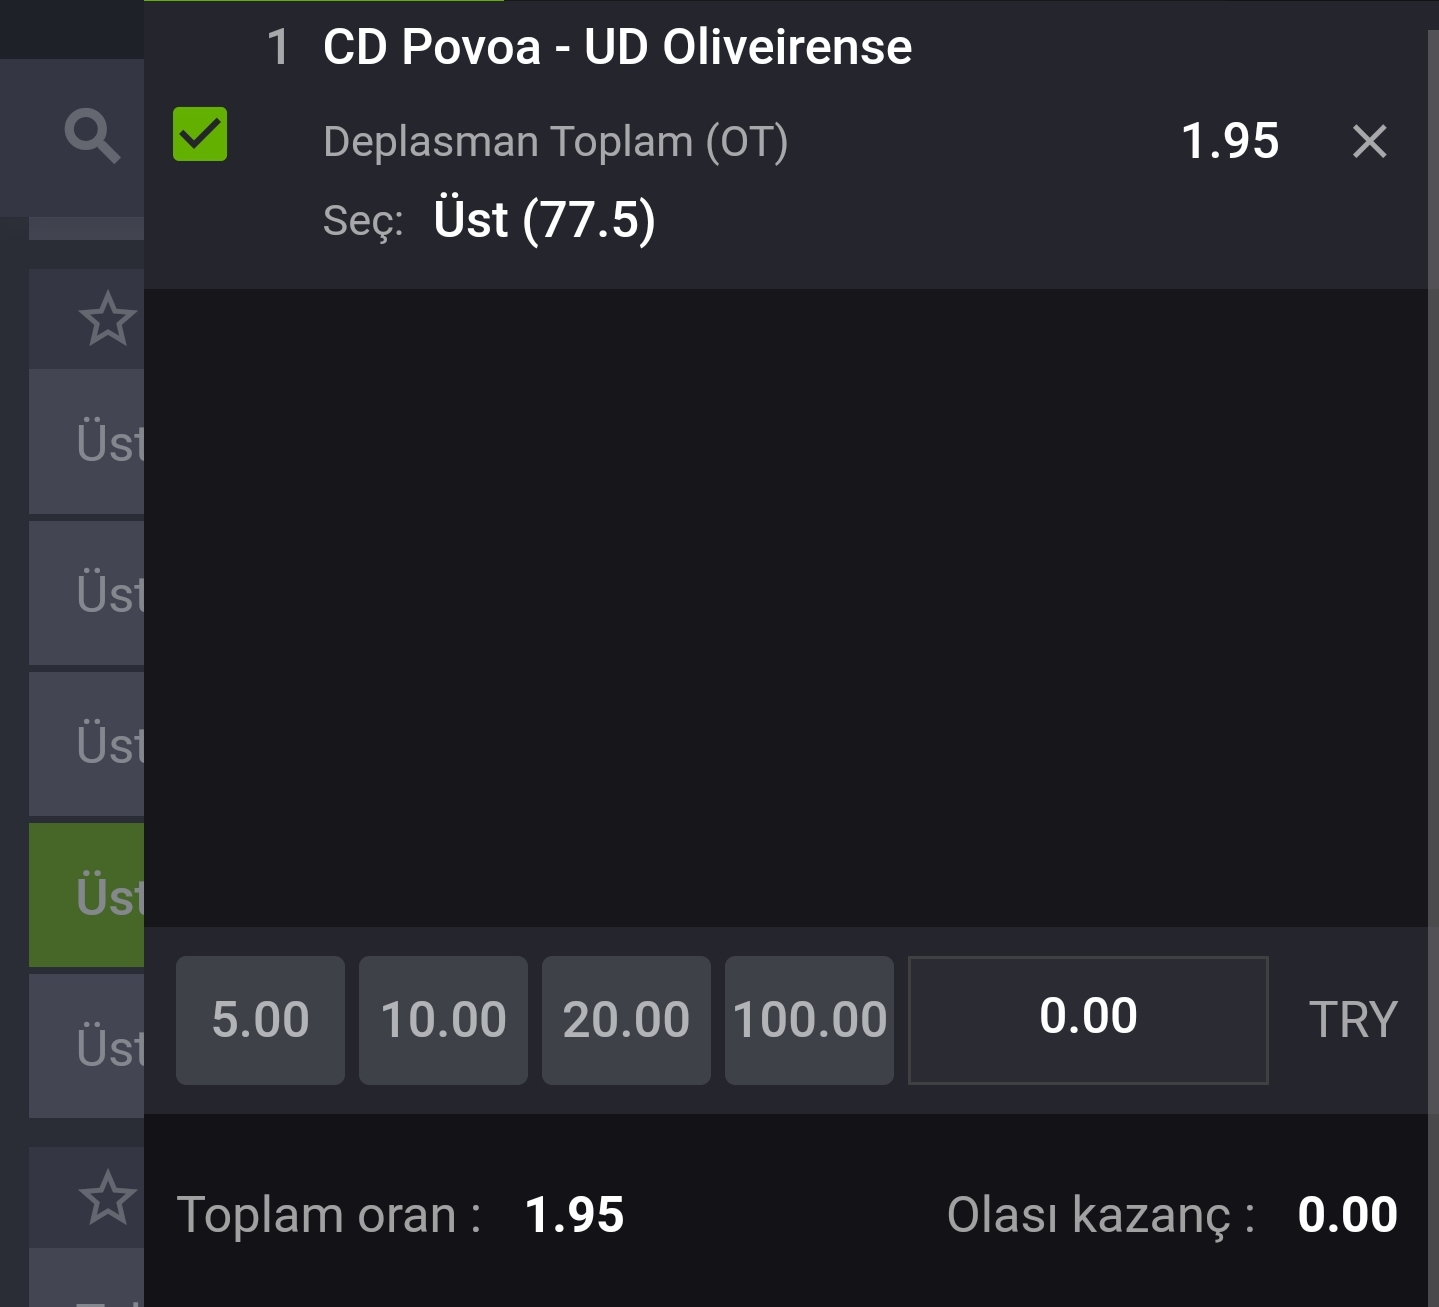Click the Üst (77.5) selection text
The width and height of the screenshot is (1439, 1307).
(545, 220)
